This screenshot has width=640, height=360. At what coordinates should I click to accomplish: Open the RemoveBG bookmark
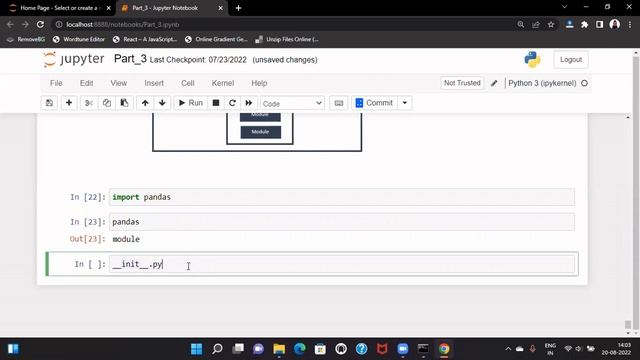coord(26,39)
